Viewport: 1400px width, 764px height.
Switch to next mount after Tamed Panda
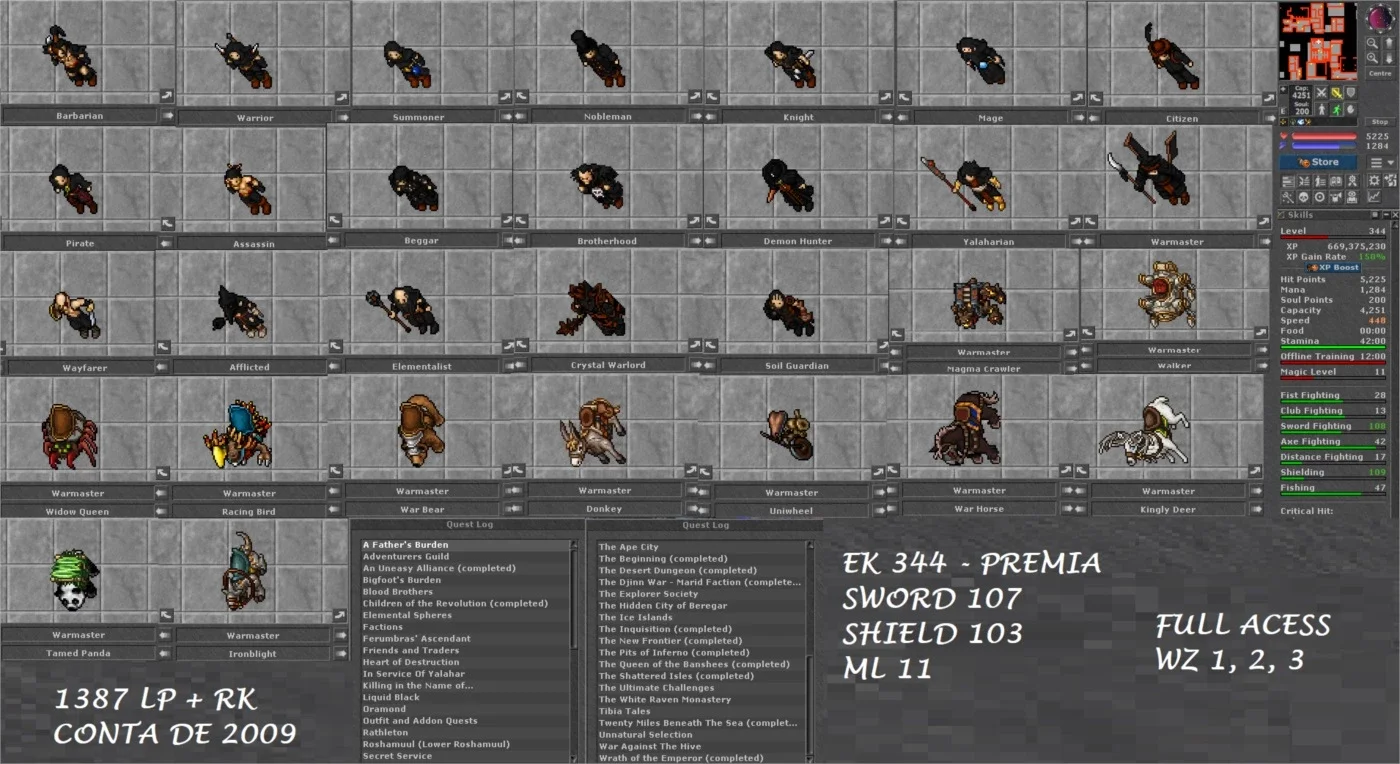click(x=164, y=653)
